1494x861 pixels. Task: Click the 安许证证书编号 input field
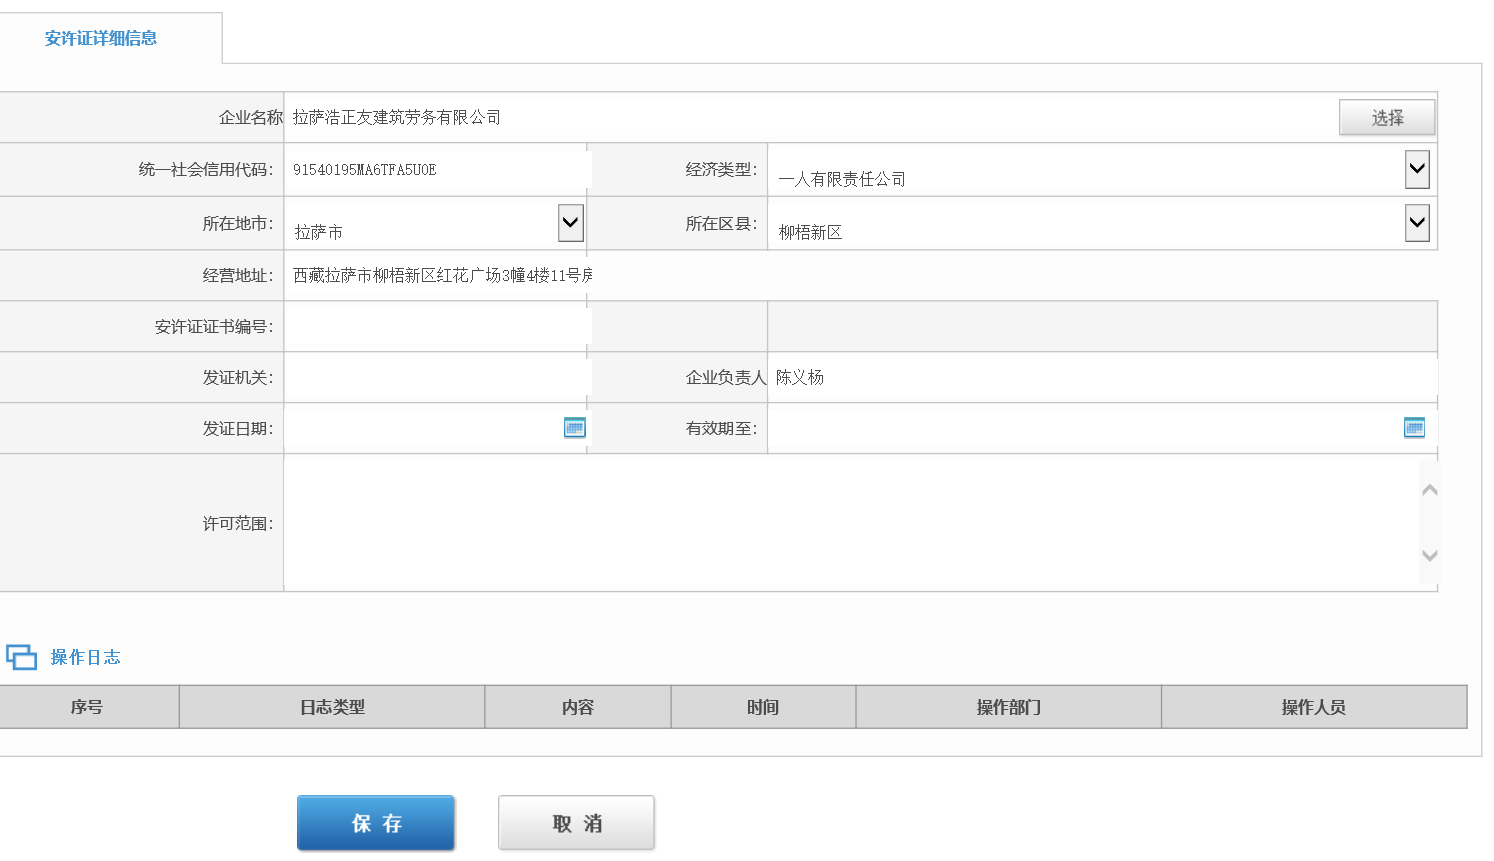pos(436,327)
